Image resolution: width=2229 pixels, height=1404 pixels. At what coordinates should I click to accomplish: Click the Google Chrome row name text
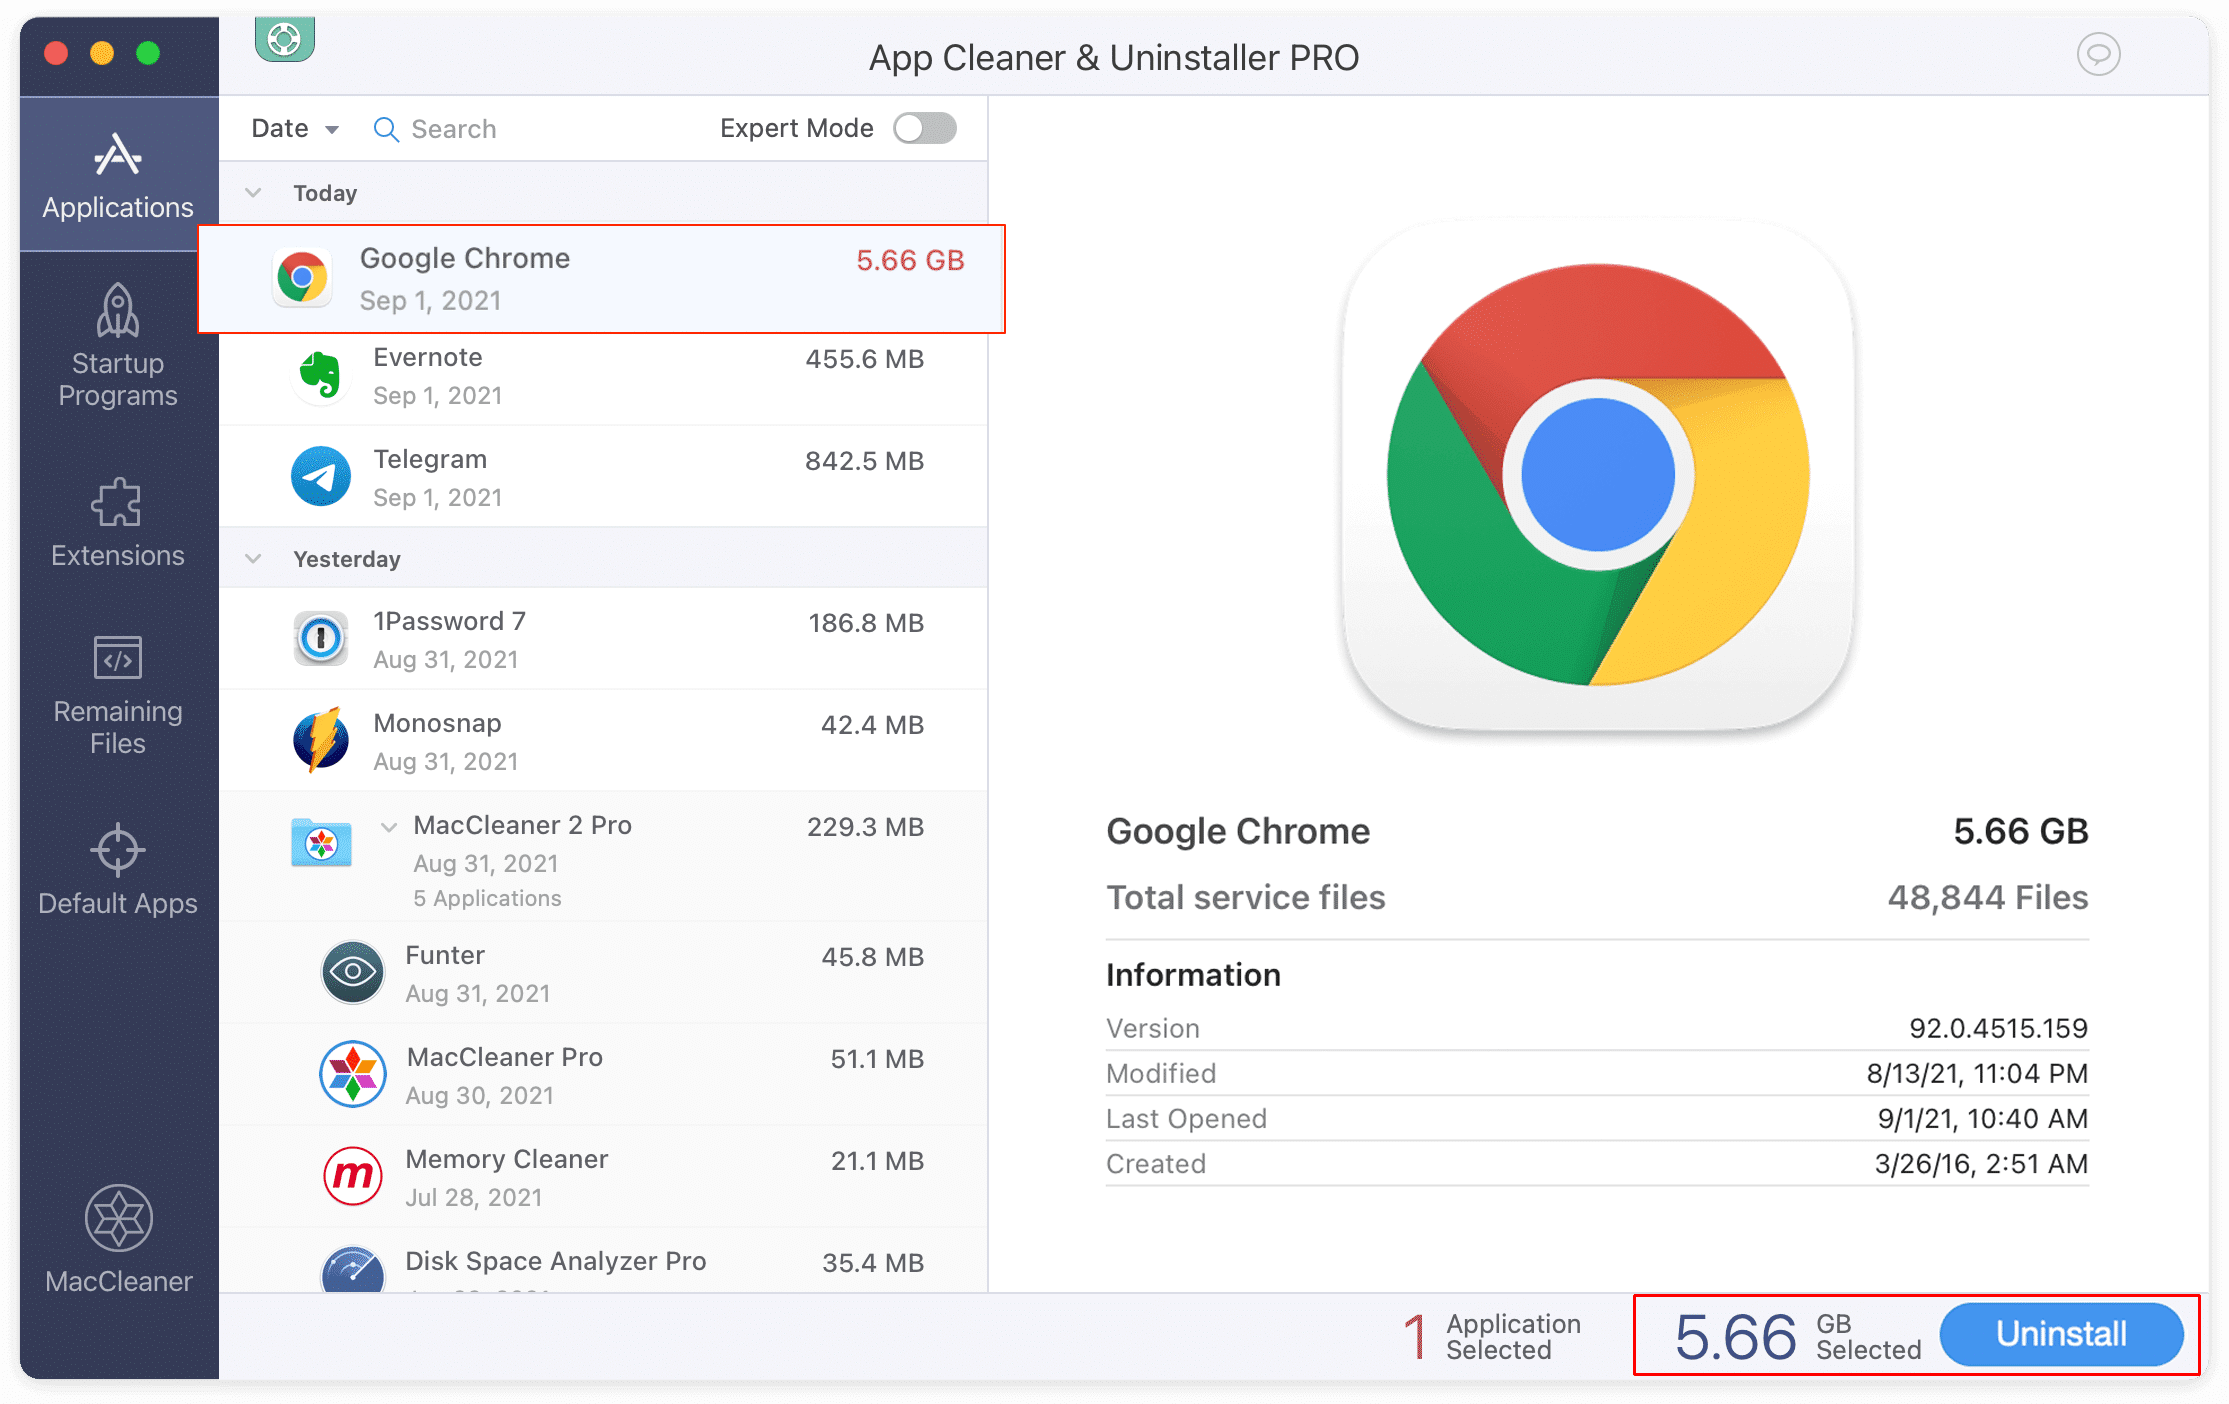click(x=465, y=258)
